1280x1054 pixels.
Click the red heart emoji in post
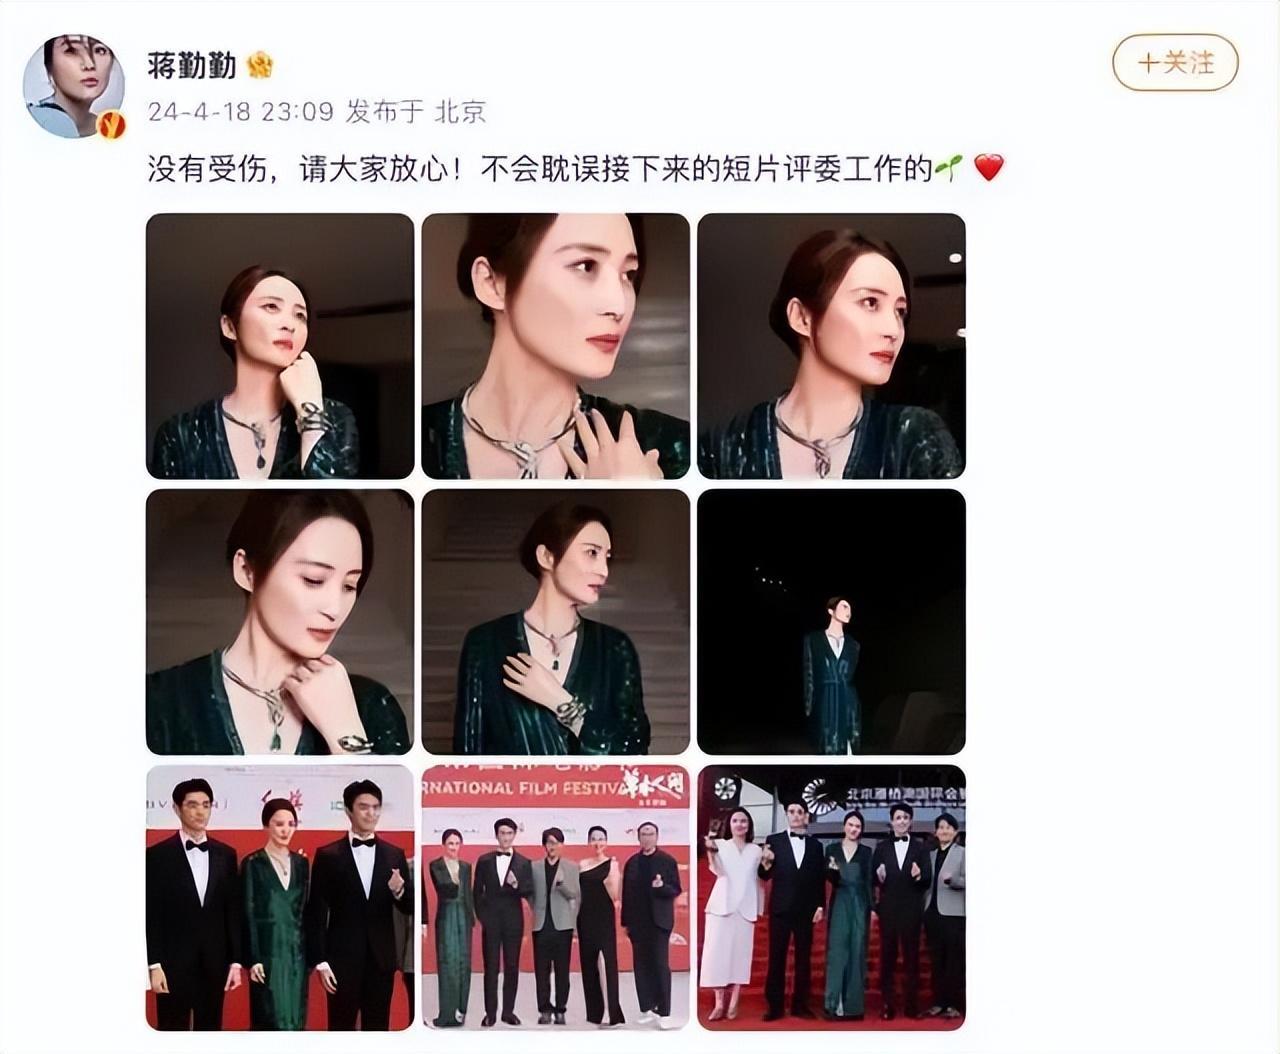[989, 167]
